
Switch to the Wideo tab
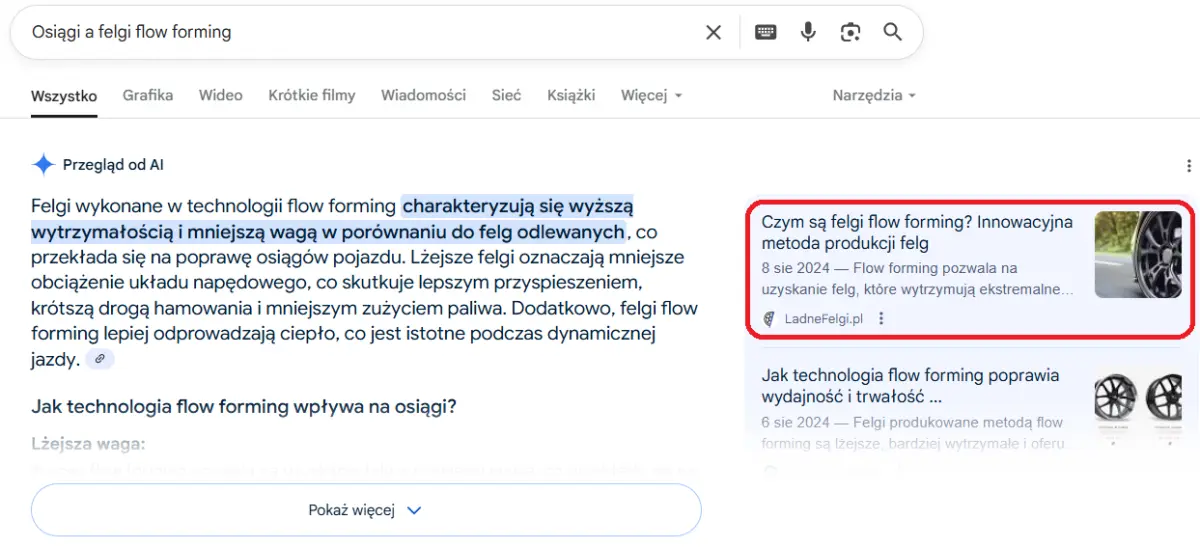click(x=220, y=95)
